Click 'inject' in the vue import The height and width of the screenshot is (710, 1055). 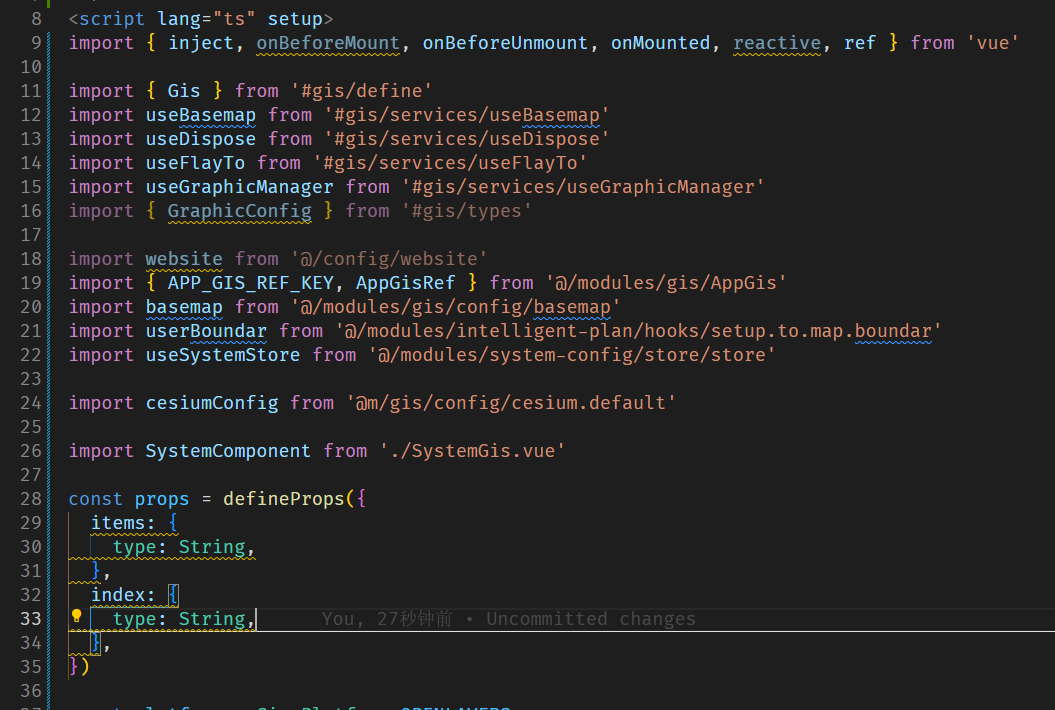[201, 43]
